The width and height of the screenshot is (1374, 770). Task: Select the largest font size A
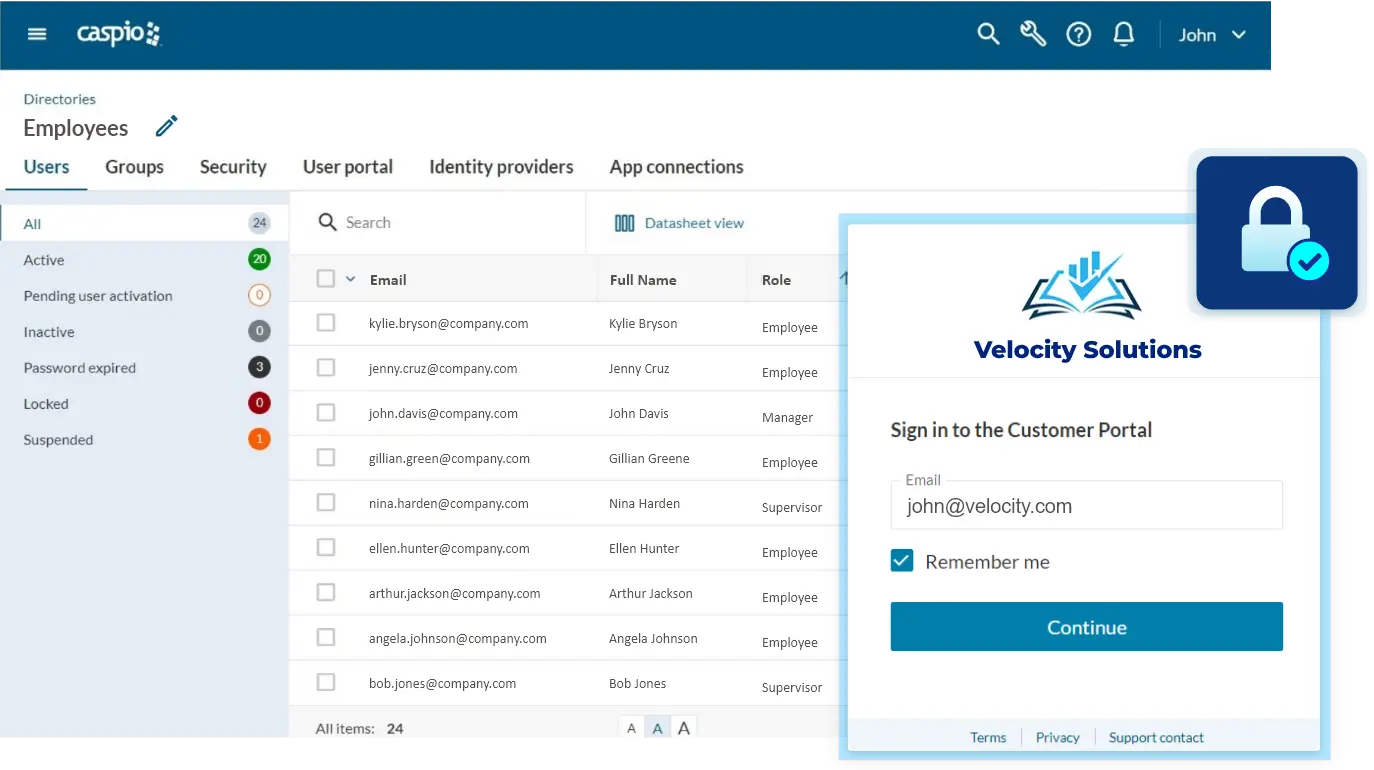(684, 728)
